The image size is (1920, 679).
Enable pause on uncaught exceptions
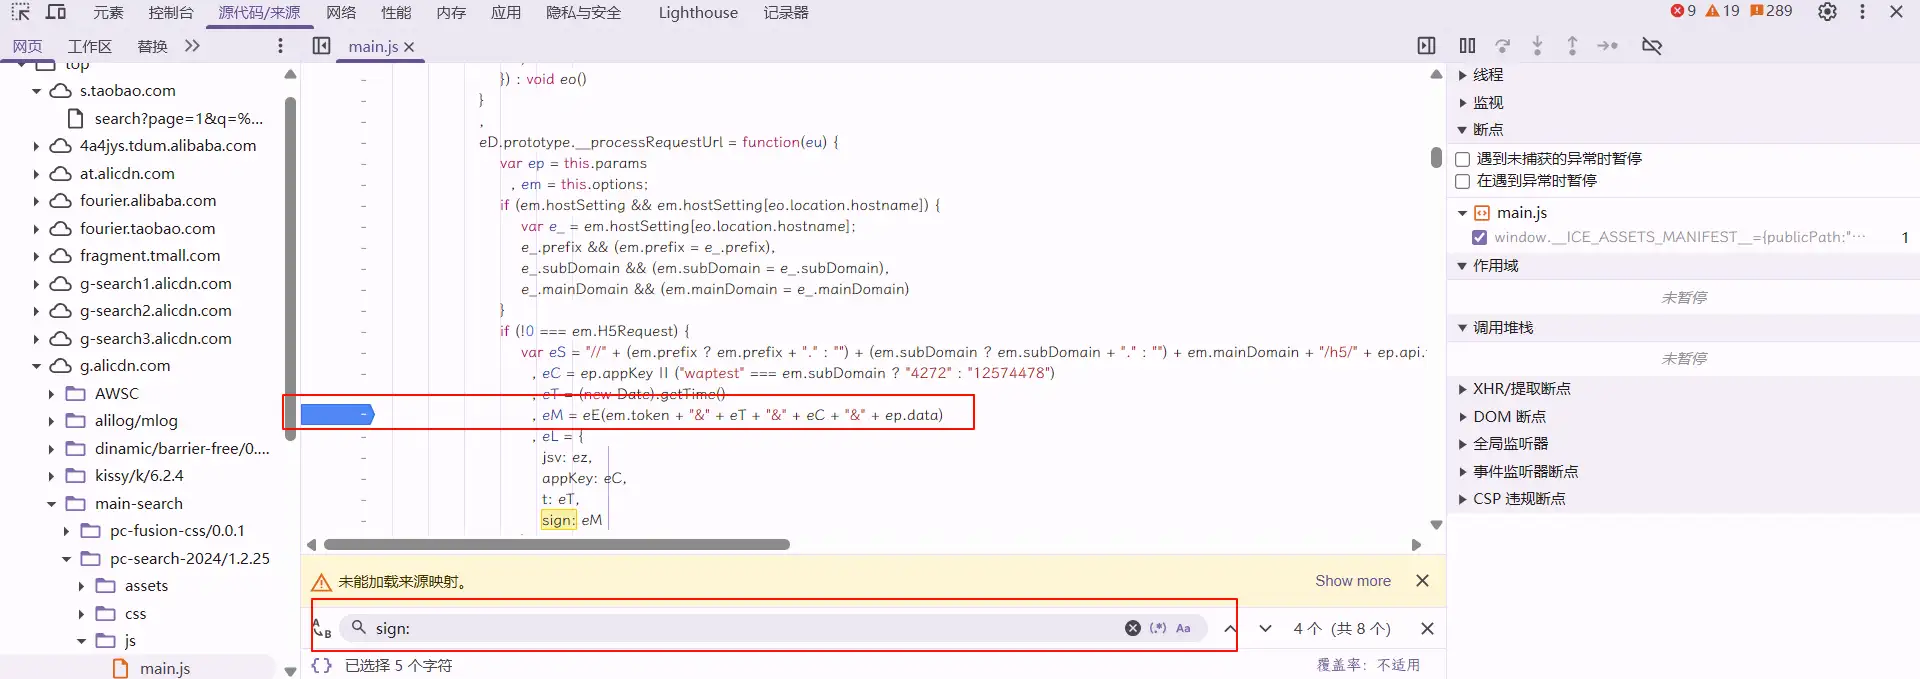point(1463,159)
